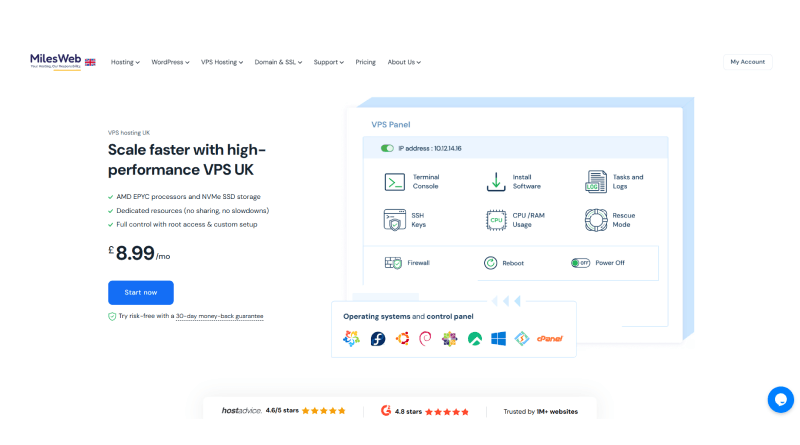Click the 'VPS hosting UK' text
The width and height of the screenshot is (800, 445).
click(x=129, y=133)
